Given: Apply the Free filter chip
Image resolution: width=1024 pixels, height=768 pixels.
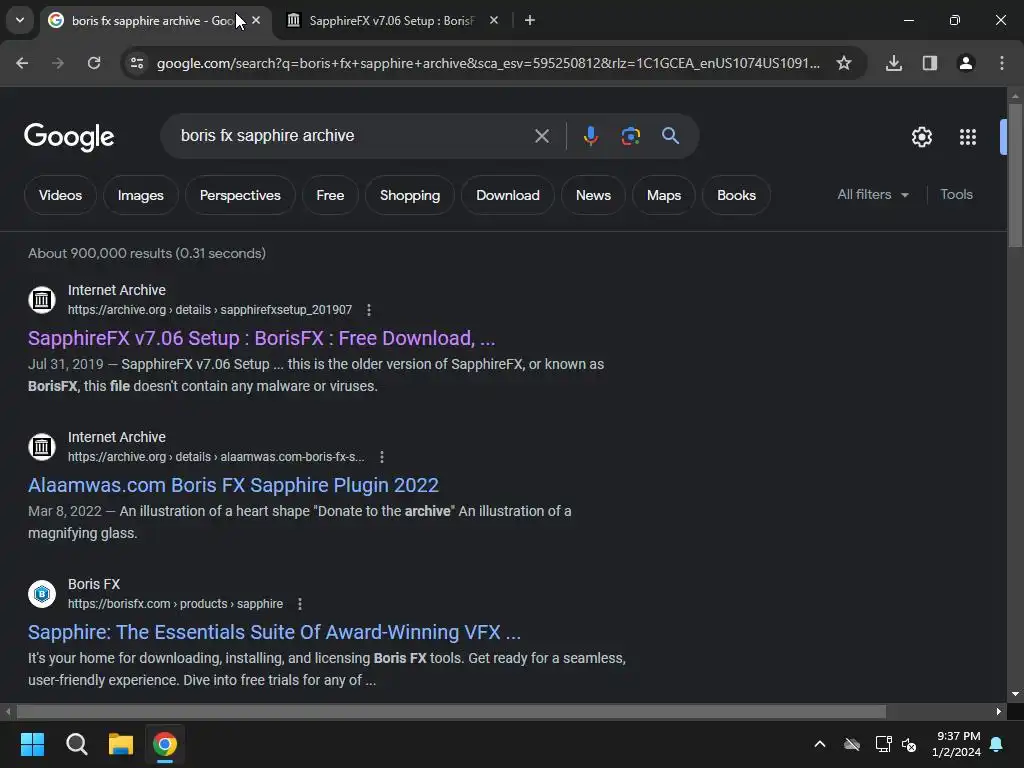Looking at the screenshot, I should tap(330, 195).
